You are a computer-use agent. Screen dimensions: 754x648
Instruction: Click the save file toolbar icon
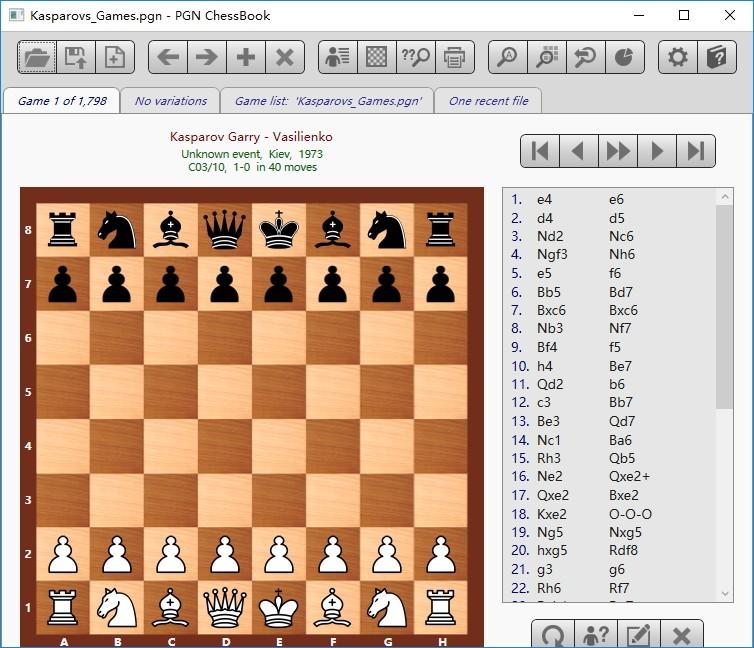76,57
